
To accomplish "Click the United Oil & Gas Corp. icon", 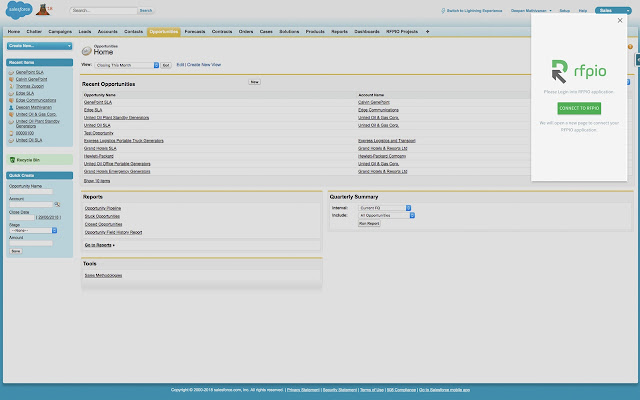I will pyautogui.click(x=11, y=114).
